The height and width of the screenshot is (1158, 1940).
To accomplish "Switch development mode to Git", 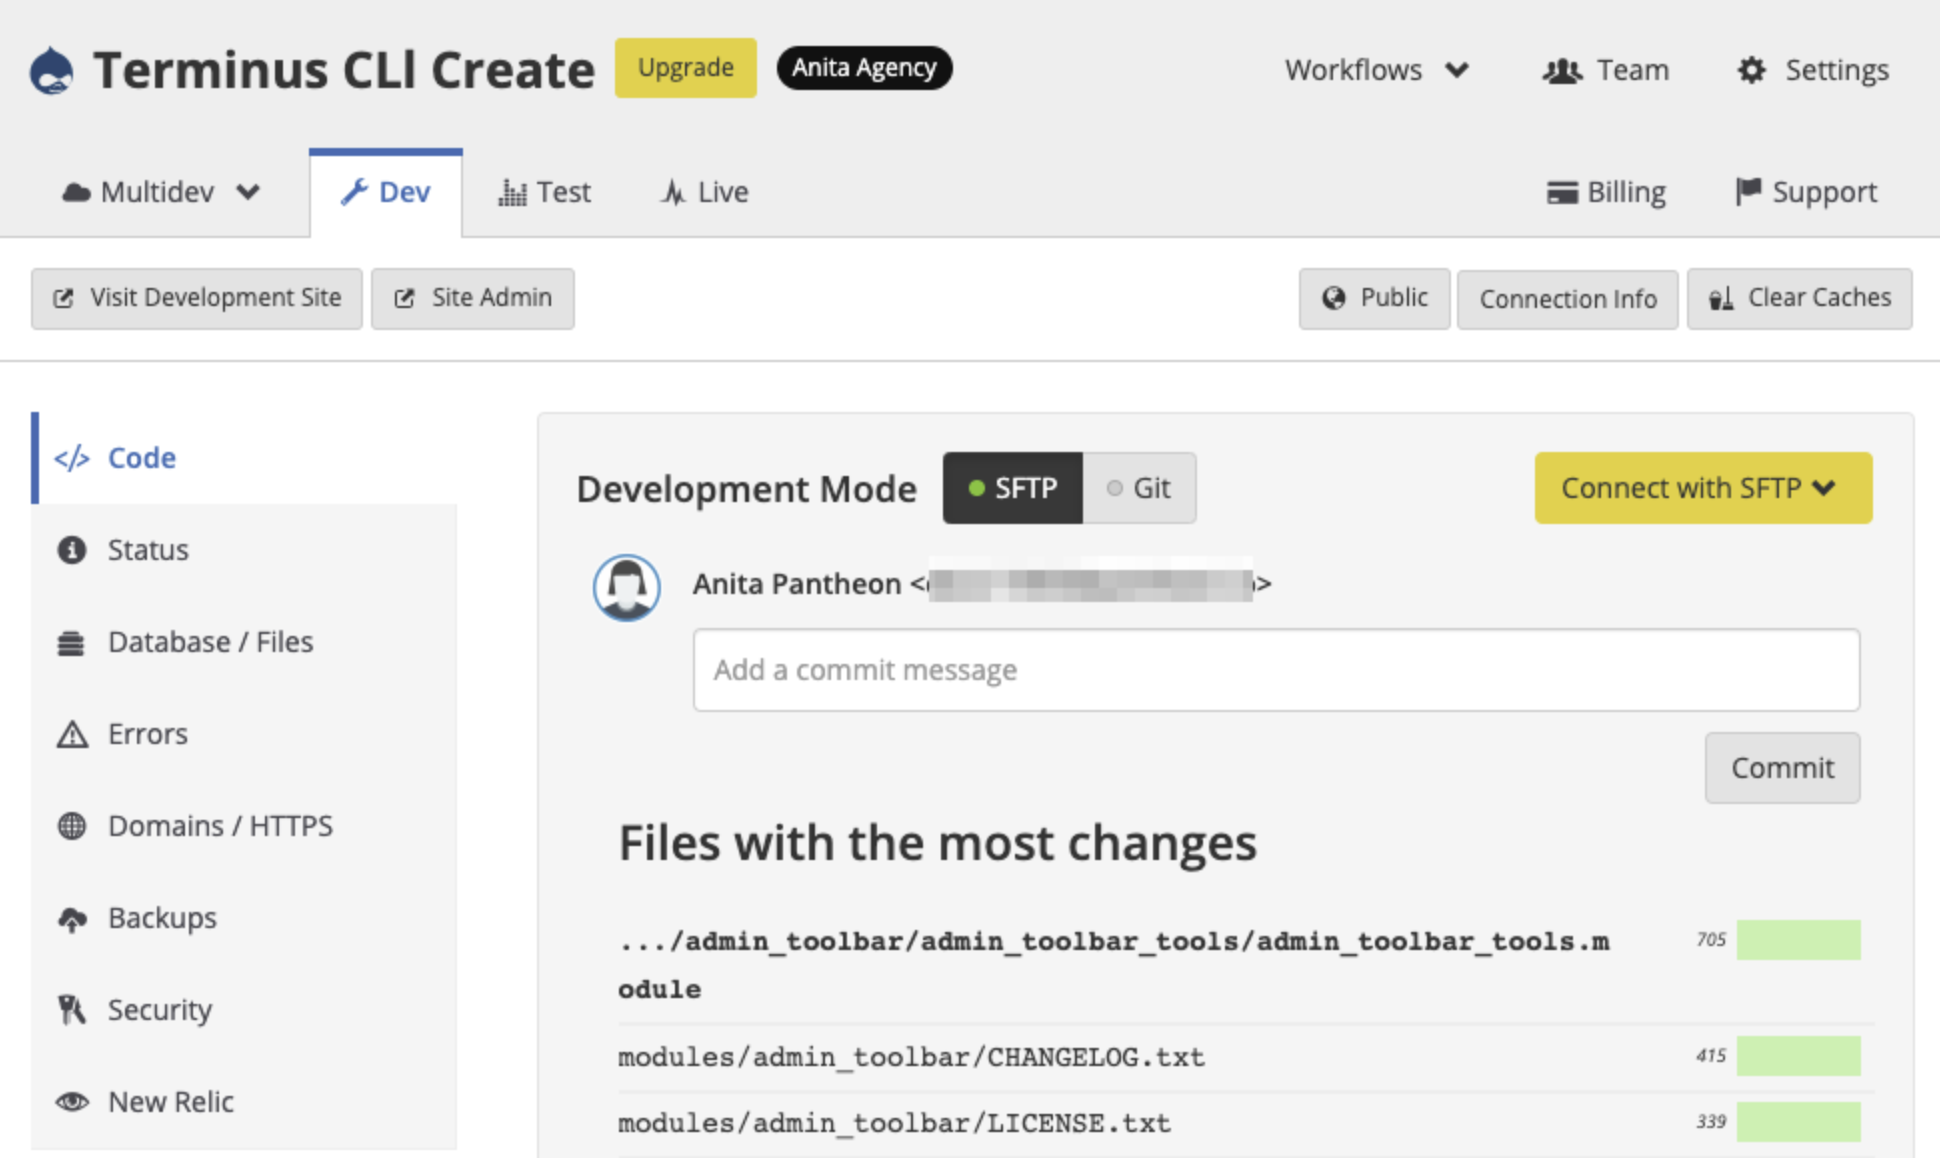I will pos(1139,488).
